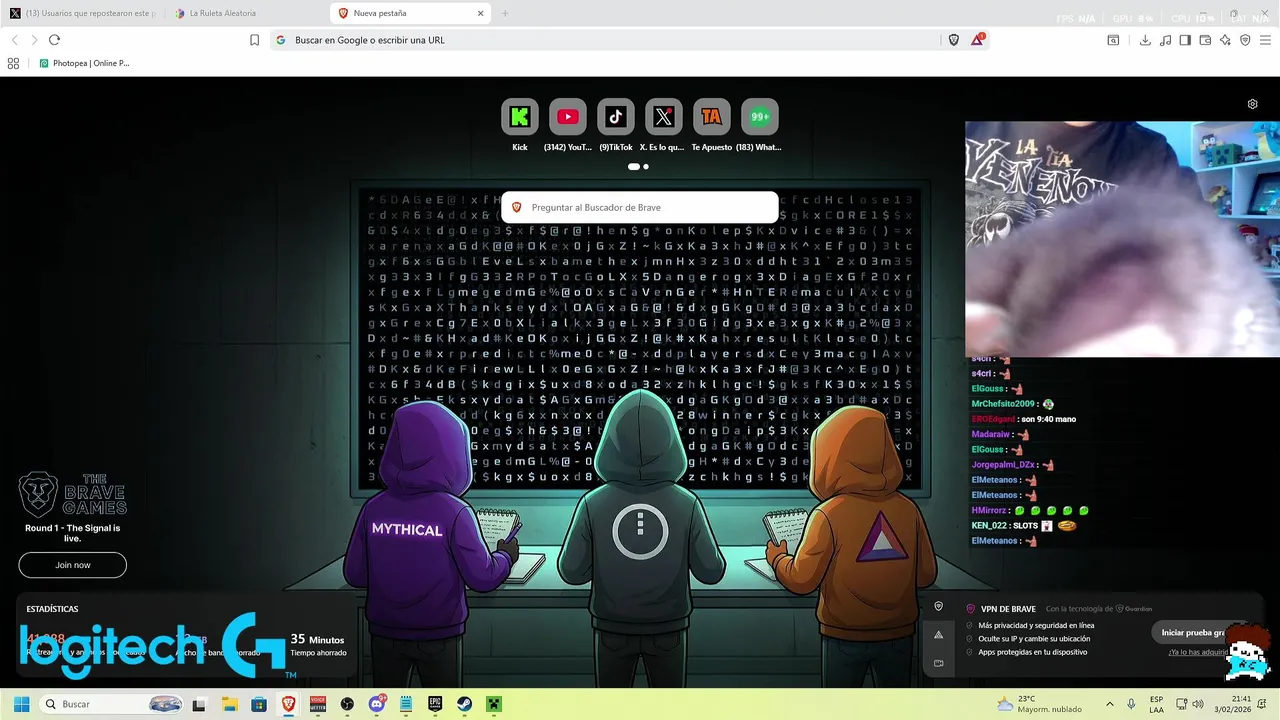Open Discord from taskbar
This screenshot has height=720, width=1280.
[377, 704]
